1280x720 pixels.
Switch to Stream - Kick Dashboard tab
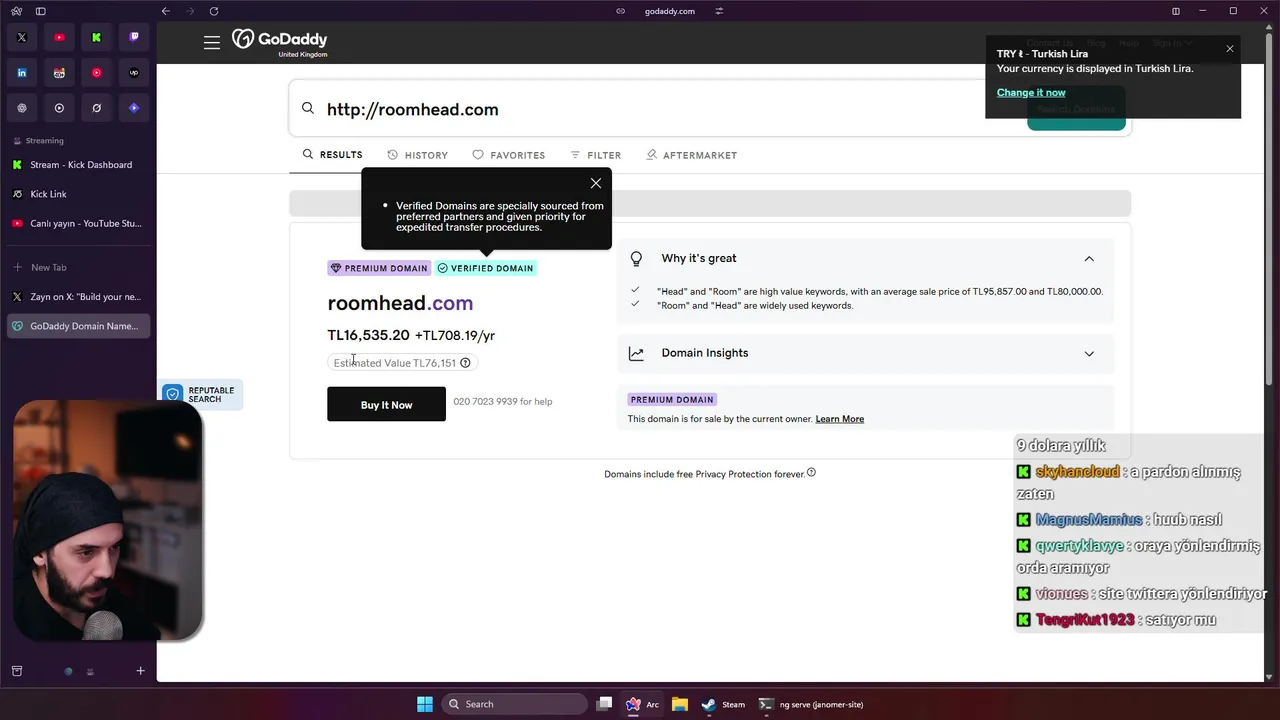tap(79, 165)
